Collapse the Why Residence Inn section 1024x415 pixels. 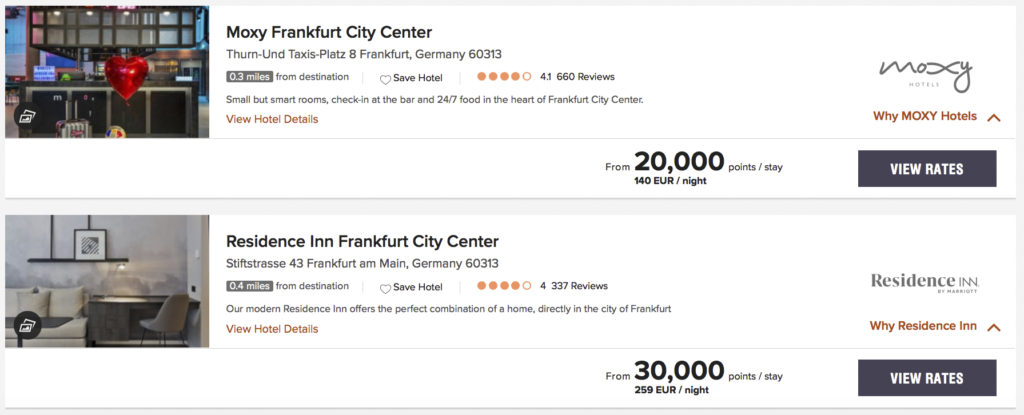click(993, 327)
